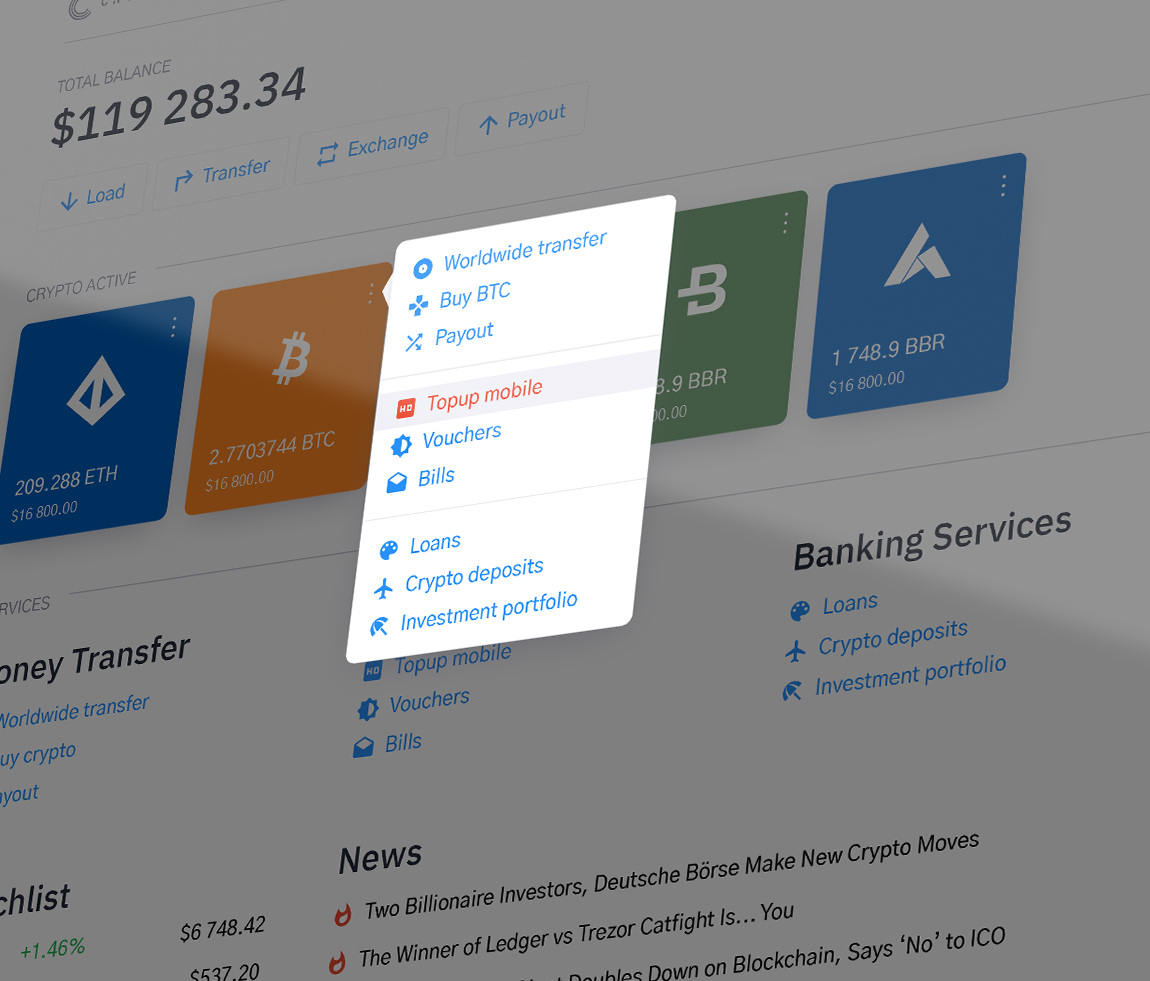Screen dimensions: 1150x981
Task: Open Bills link below the popup
Action: coord(403,743)
